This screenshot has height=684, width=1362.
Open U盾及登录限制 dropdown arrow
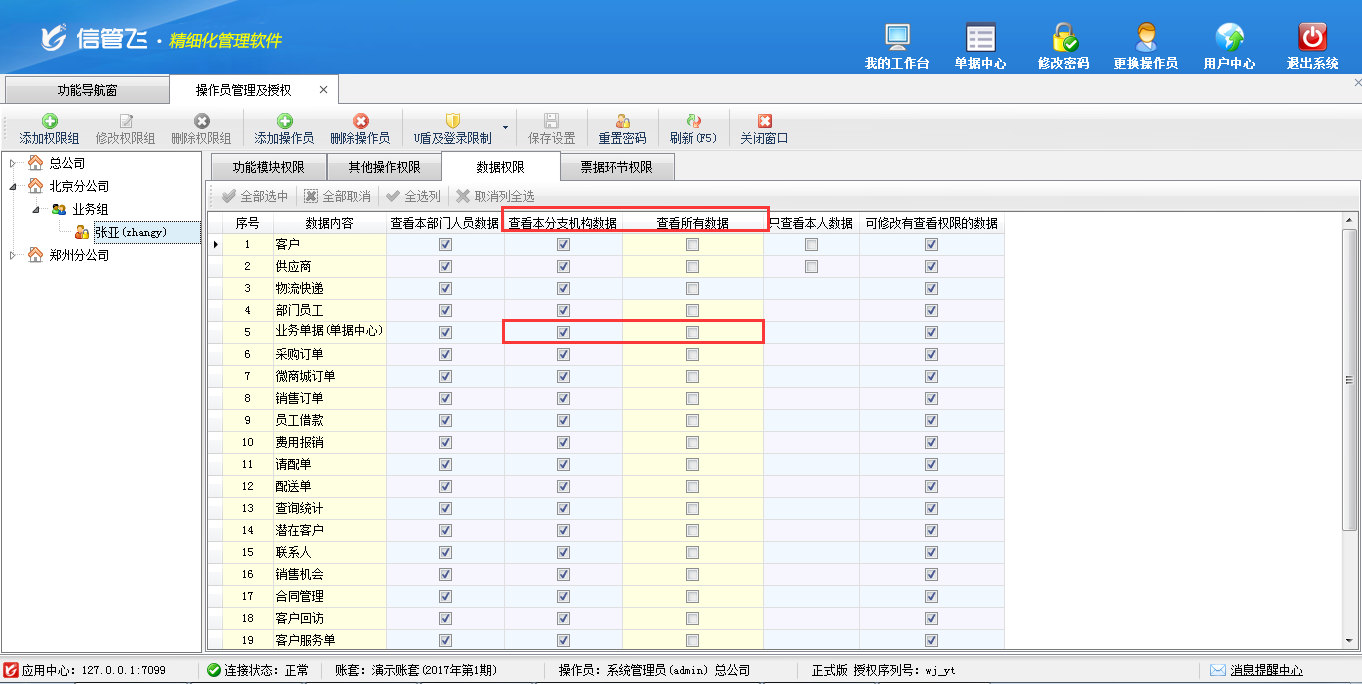[505, 129]
